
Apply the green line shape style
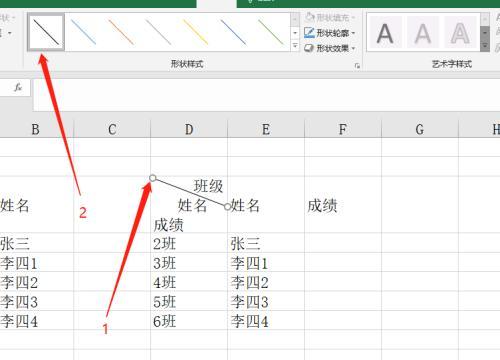(270, 32)
